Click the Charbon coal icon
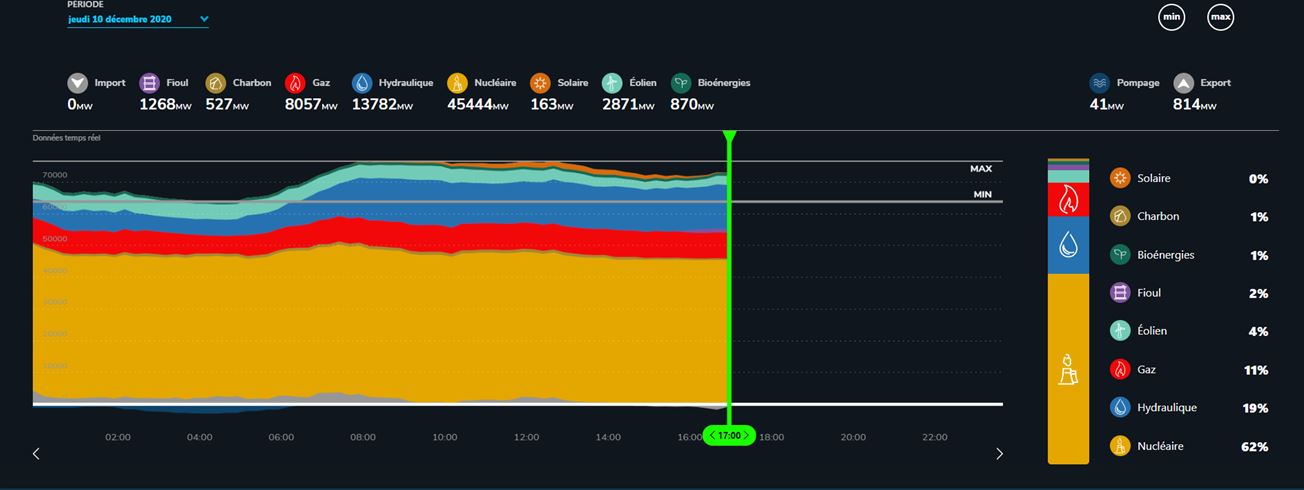Screen dimensions: 1304x490 tap(216, 84)
